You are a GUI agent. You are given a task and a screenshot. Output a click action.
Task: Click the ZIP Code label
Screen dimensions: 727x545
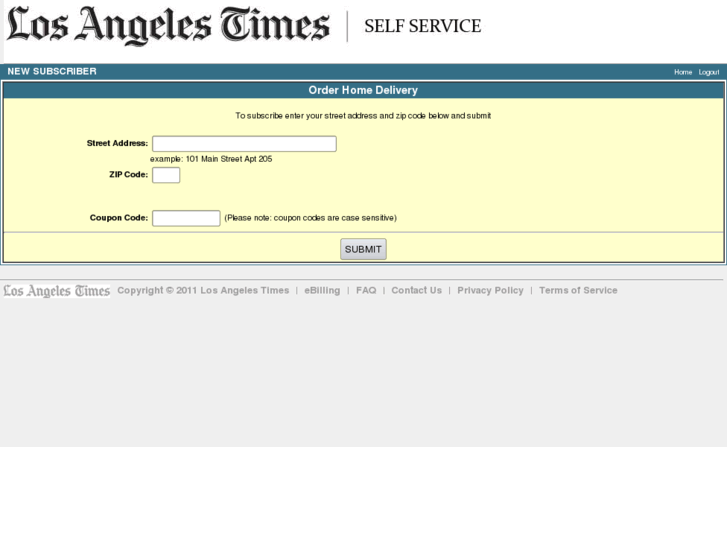point(128,174)
